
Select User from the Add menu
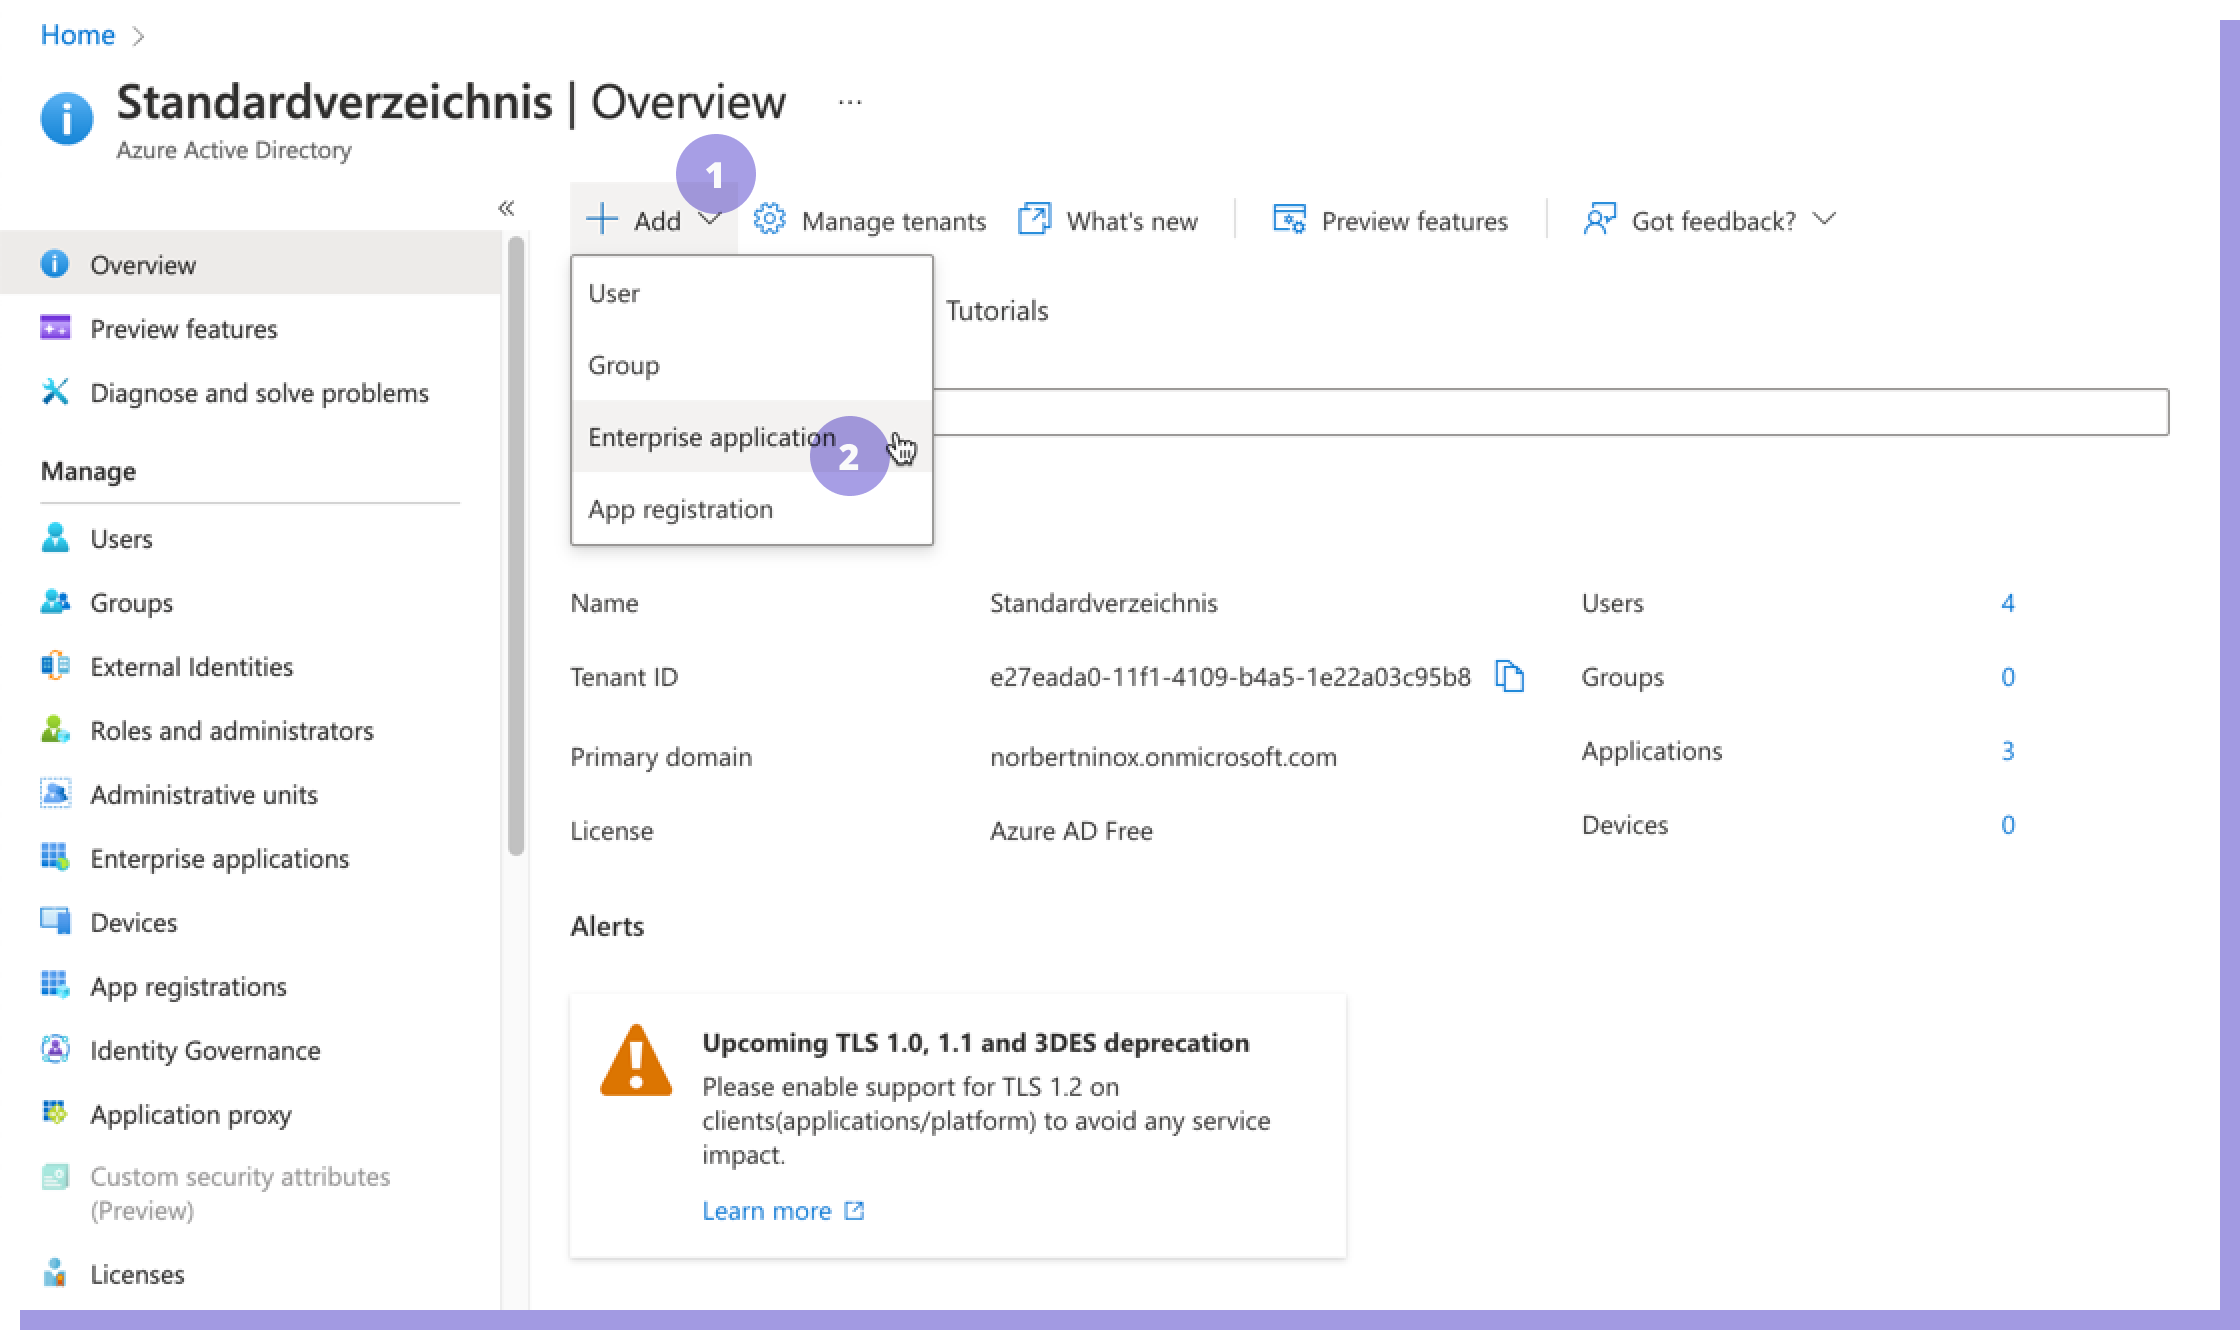752,293
